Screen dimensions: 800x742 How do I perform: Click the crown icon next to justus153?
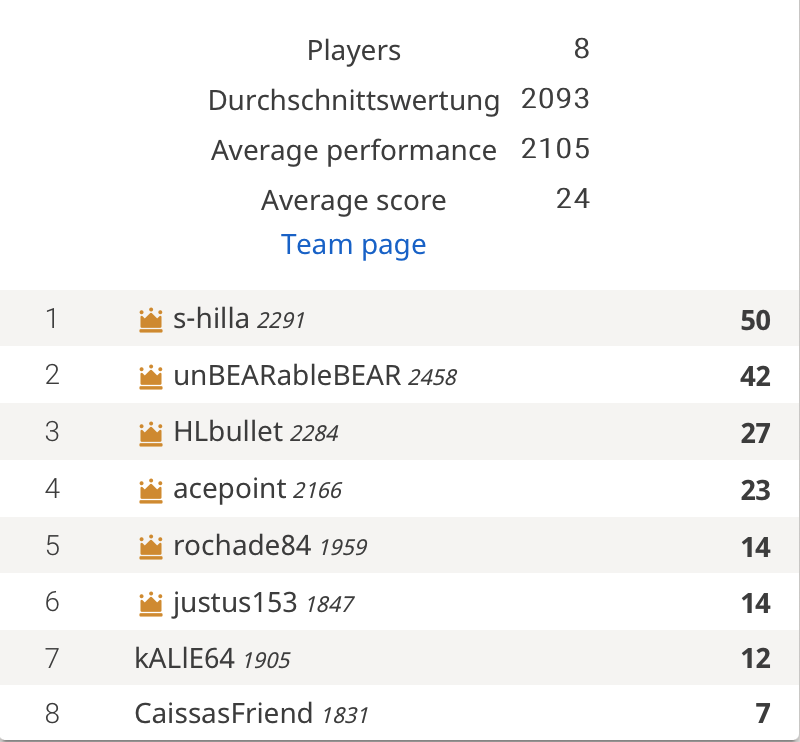tap(151, 604)
